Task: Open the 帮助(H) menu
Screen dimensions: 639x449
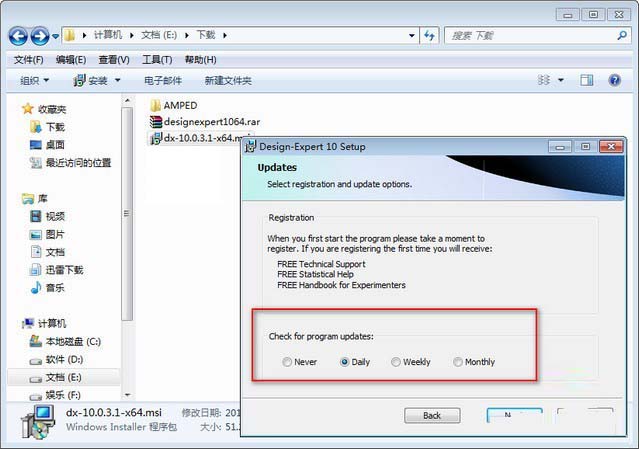Action: tap(201, 60)
